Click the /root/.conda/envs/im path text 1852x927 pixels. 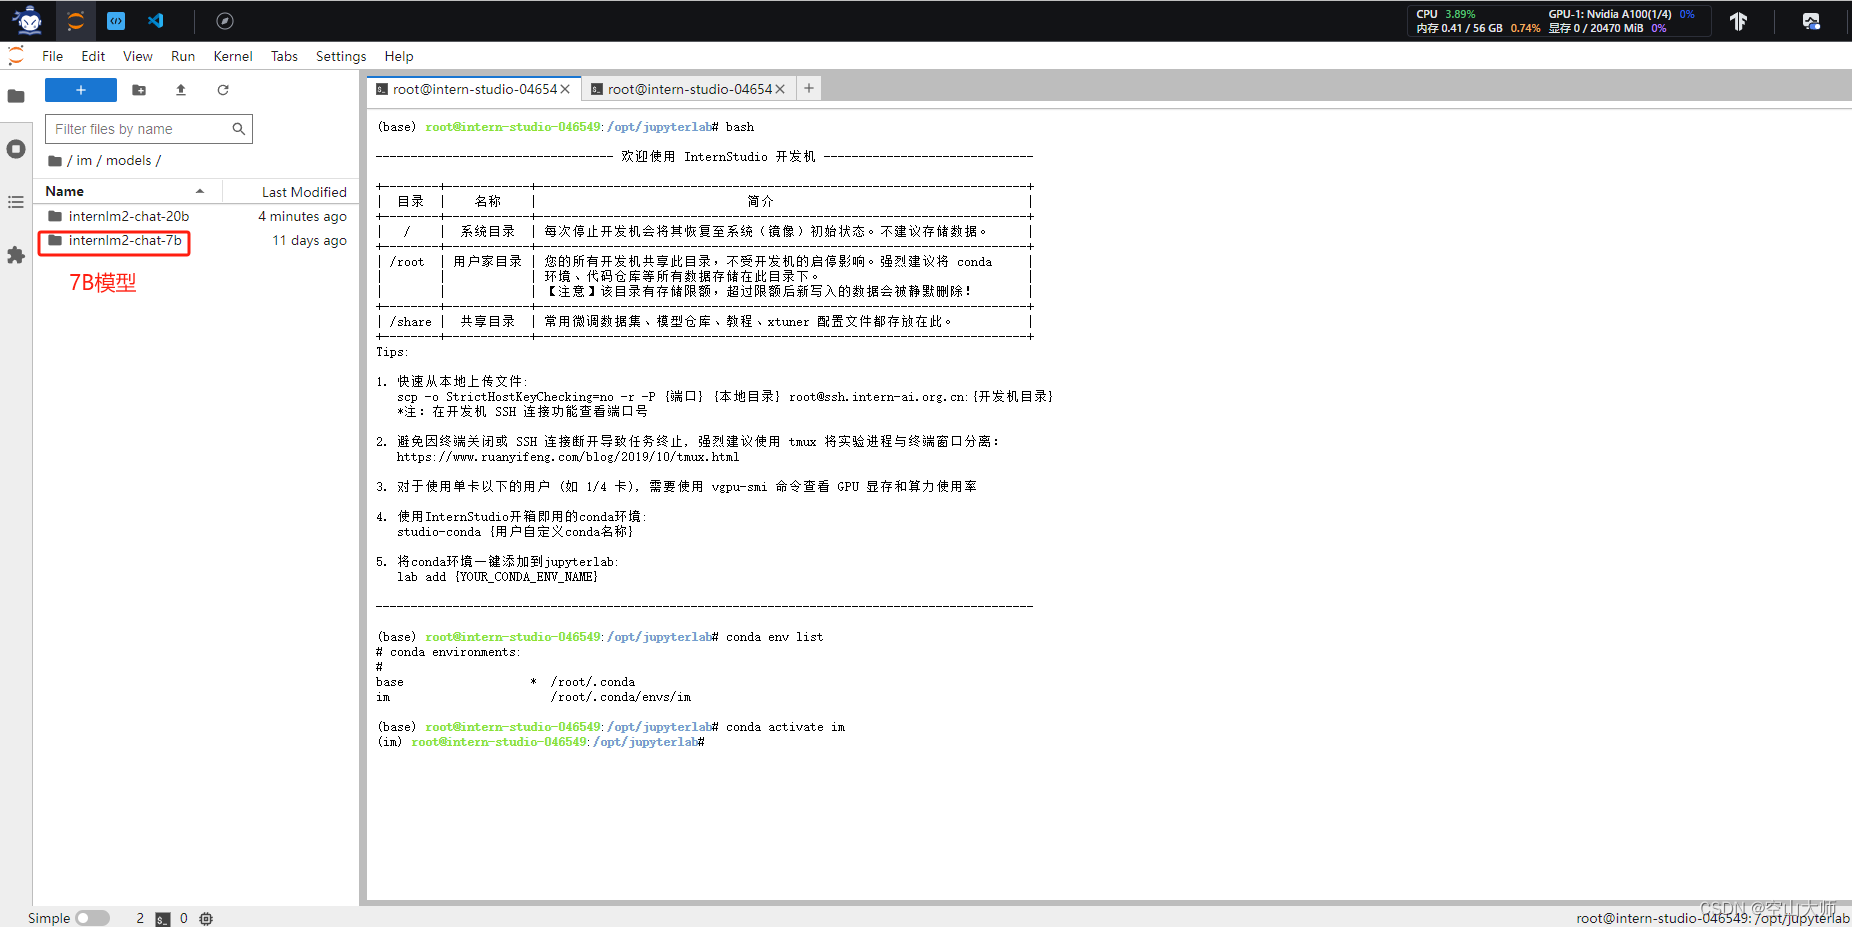[x=620, y=697]
